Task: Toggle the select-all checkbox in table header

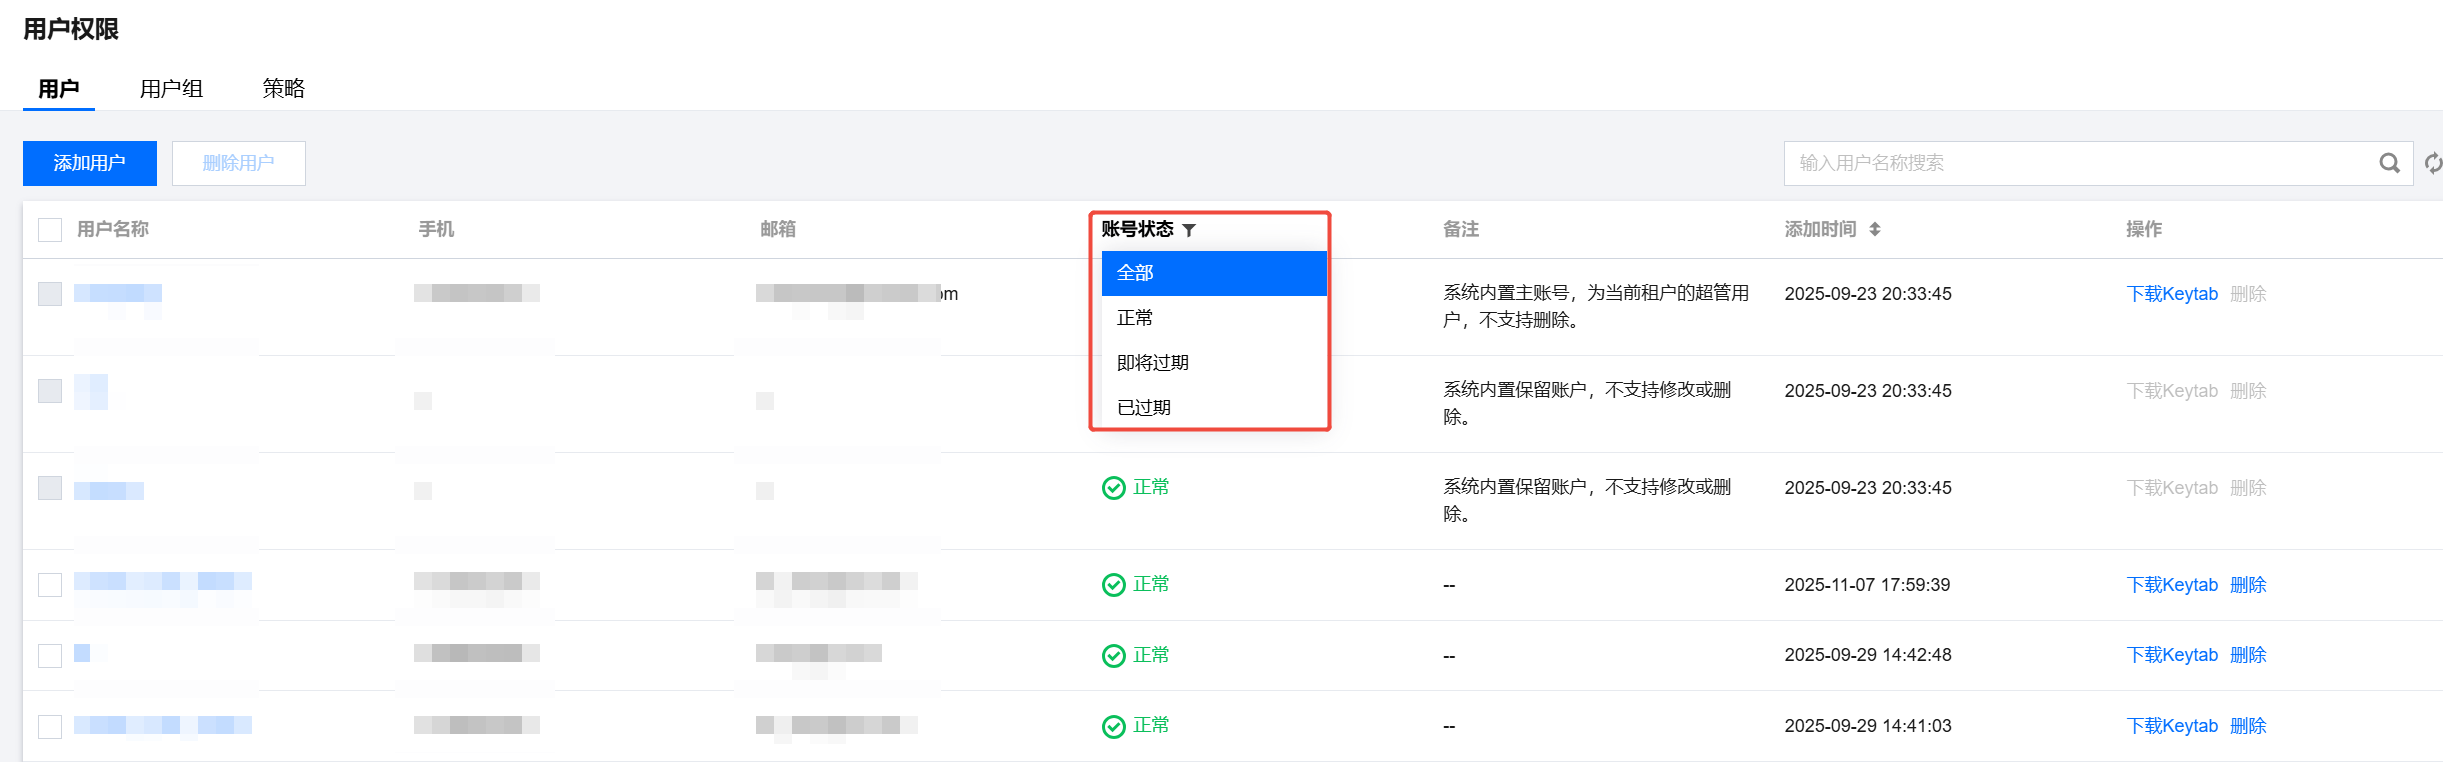Action: [50, 230]
